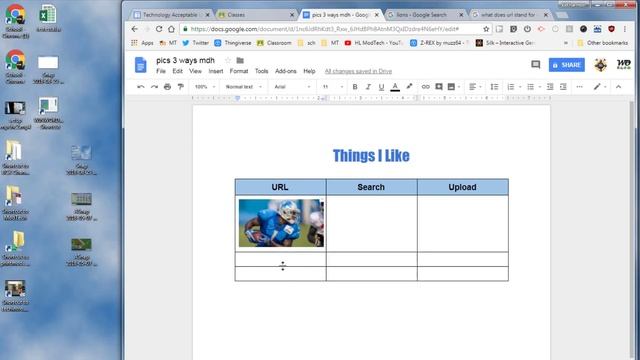Screen dimensions: 640x360
Task: Switch to what does url stand for tab
Action: [x=510, y=15]
